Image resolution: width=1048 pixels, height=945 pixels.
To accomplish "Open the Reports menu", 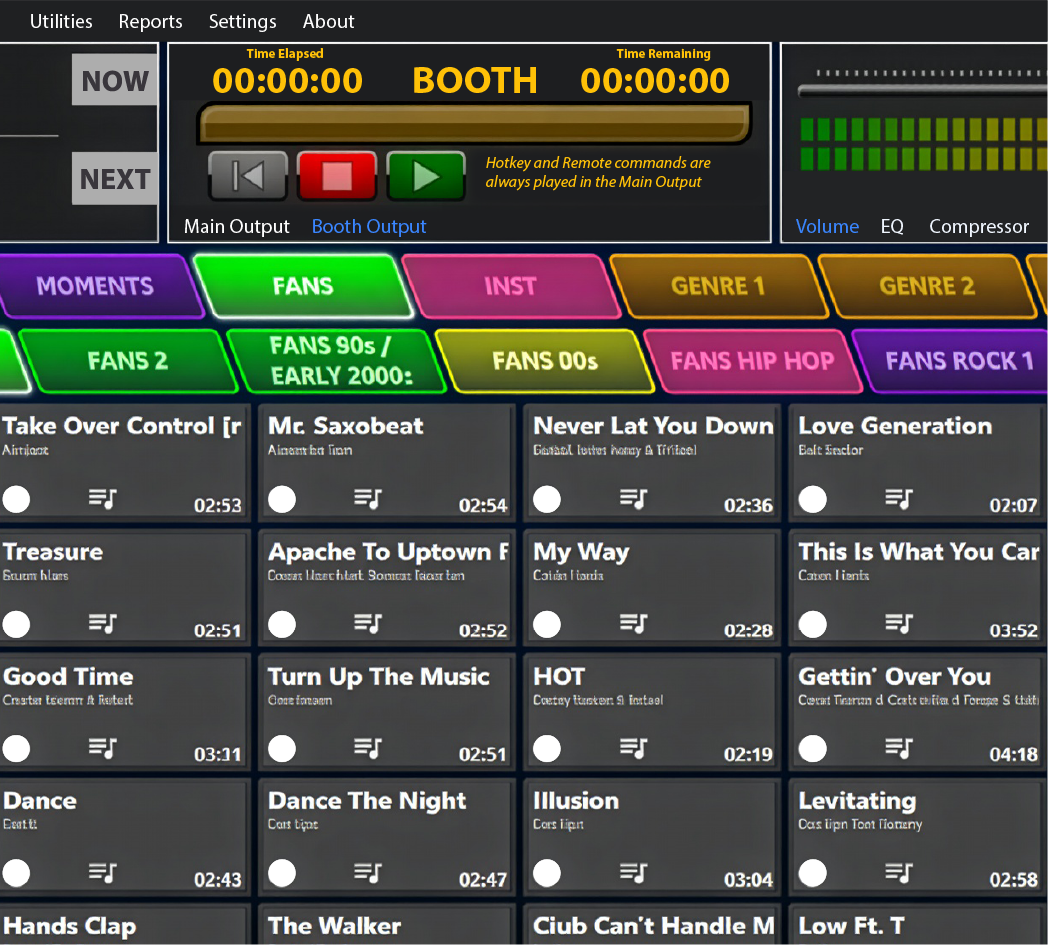I will pyautogui.click(x=150, y=21).
